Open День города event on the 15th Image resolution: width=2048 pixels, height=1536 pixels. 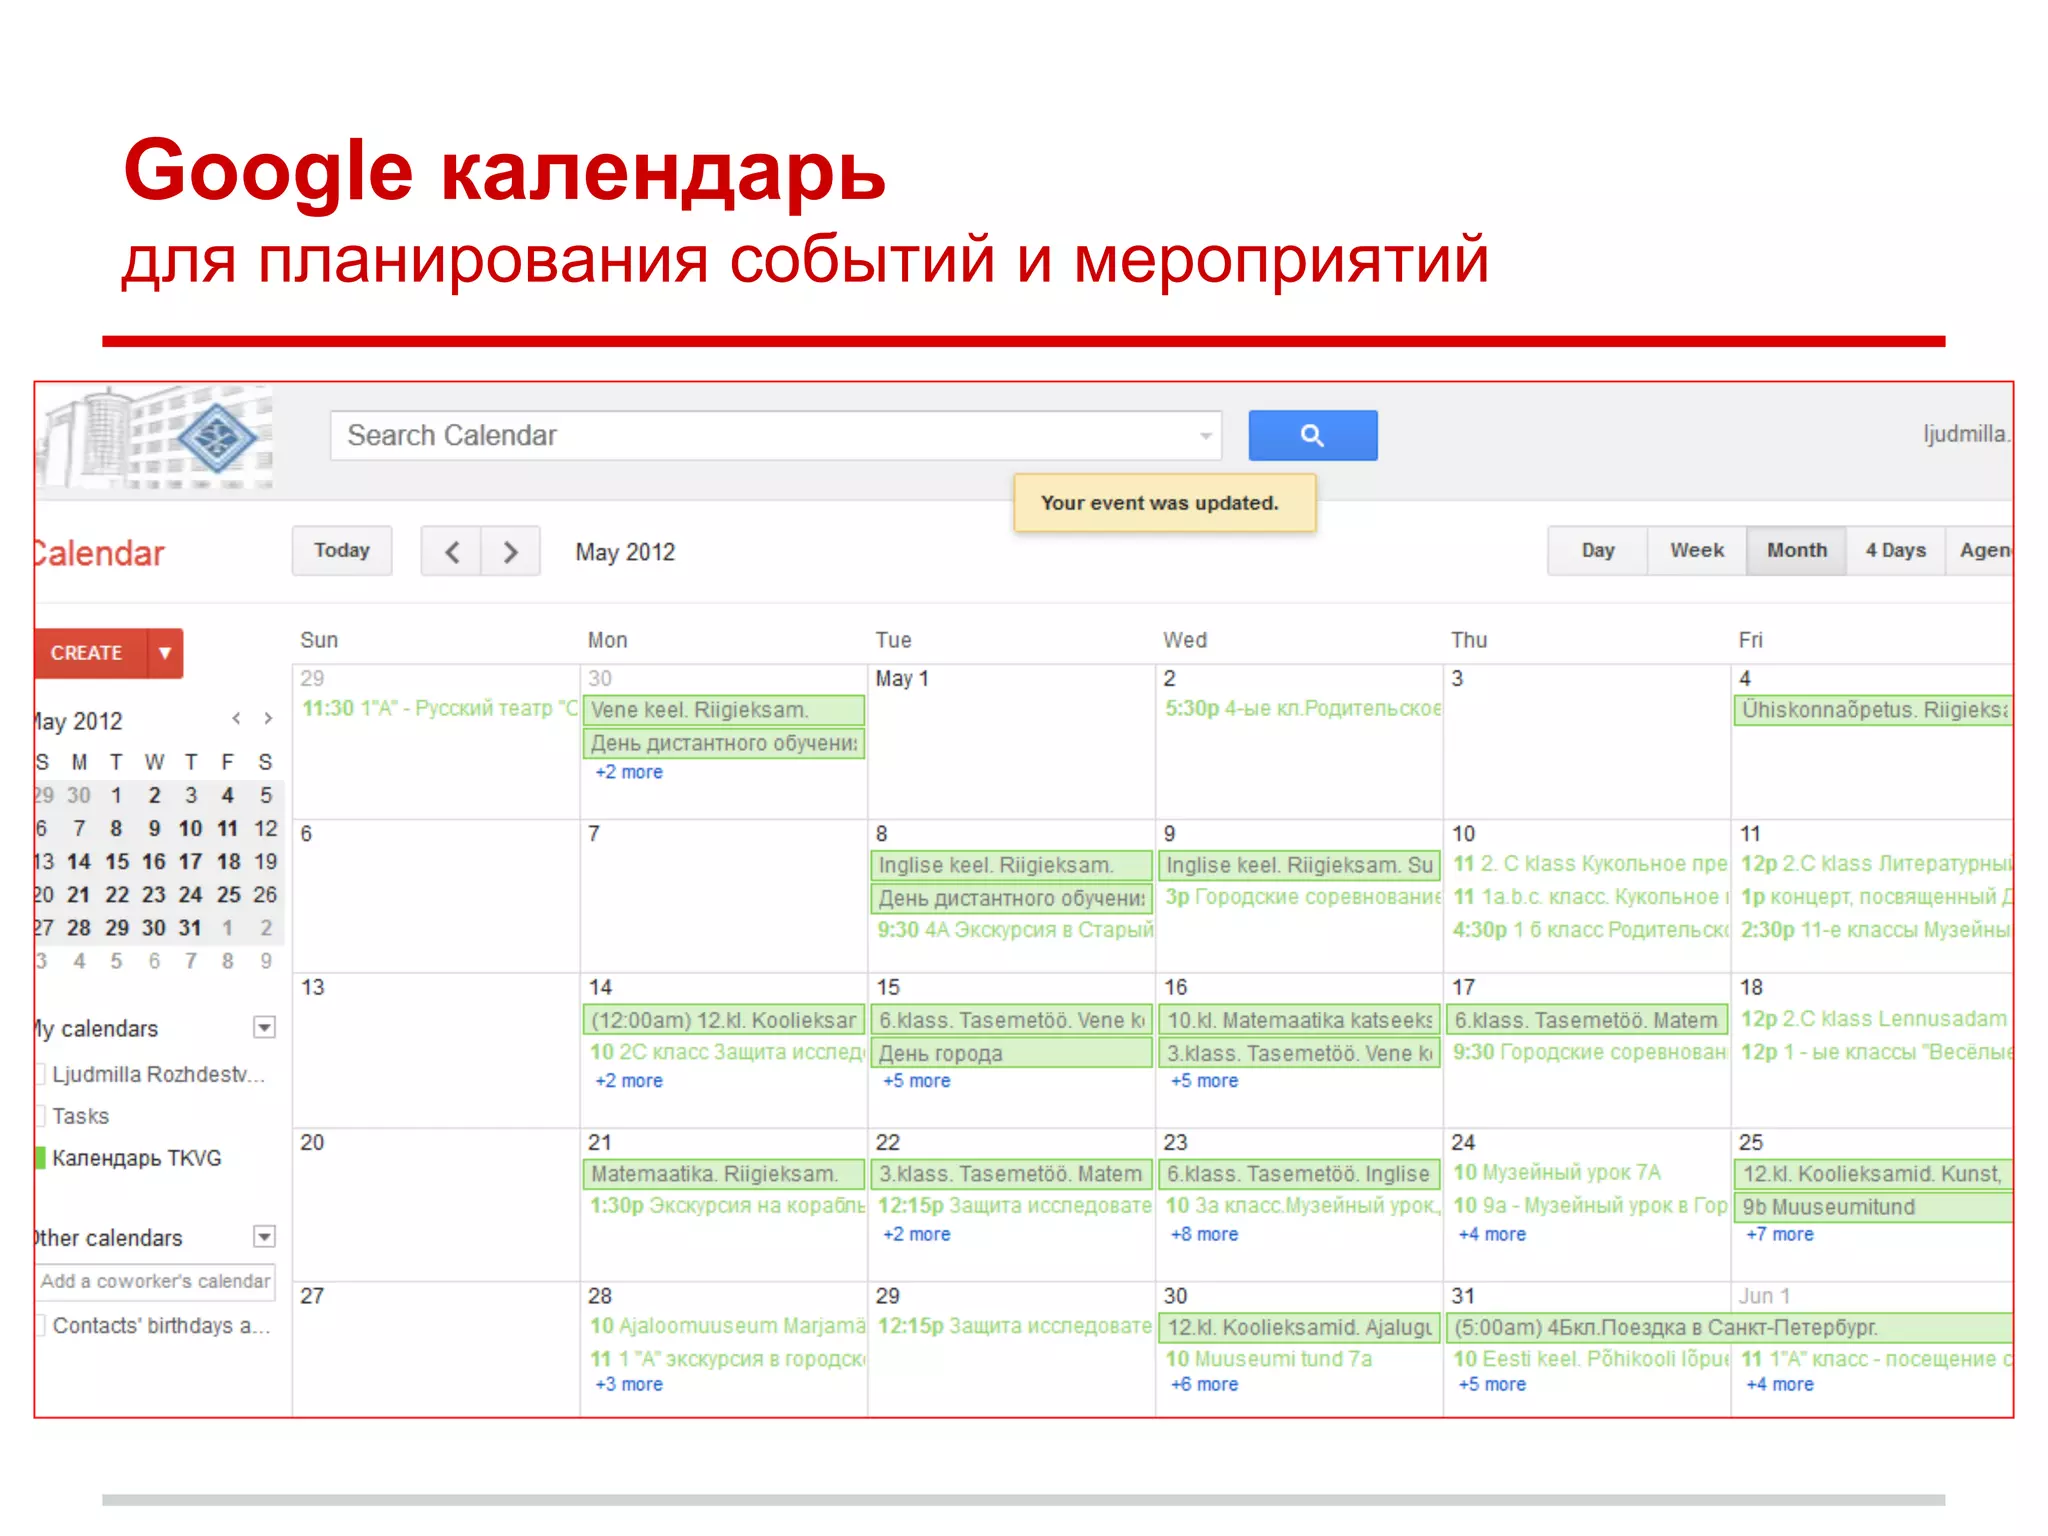pos(1012,1053)
